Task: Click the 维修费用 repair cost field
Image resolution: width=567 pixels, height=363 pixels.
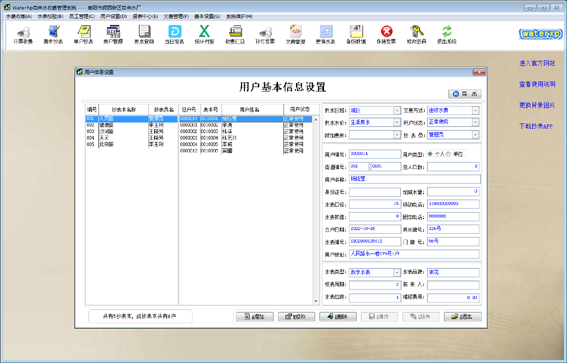Action: tap(453, 298)
